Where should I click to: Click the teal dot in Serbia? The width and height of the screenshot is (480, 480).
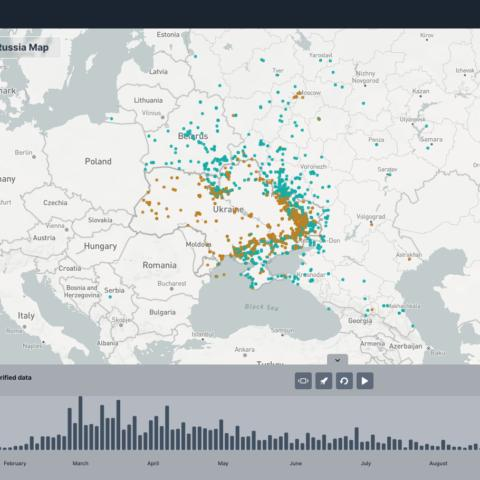pos(110,297)
